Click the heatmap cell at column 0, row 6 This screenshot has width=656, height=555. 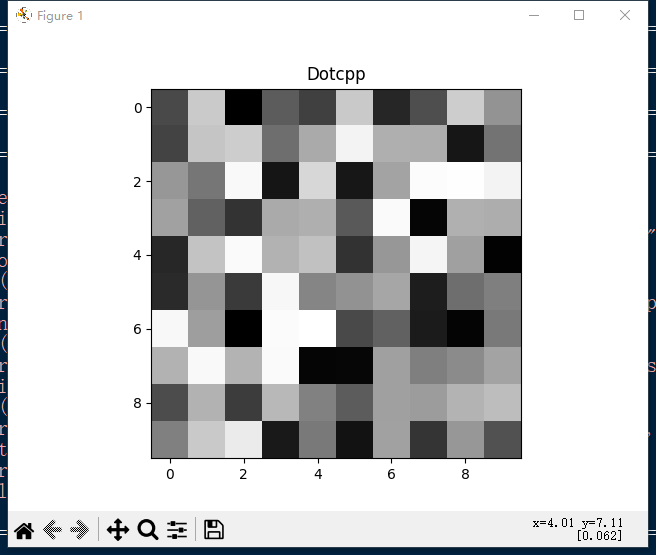coord(170,328)
